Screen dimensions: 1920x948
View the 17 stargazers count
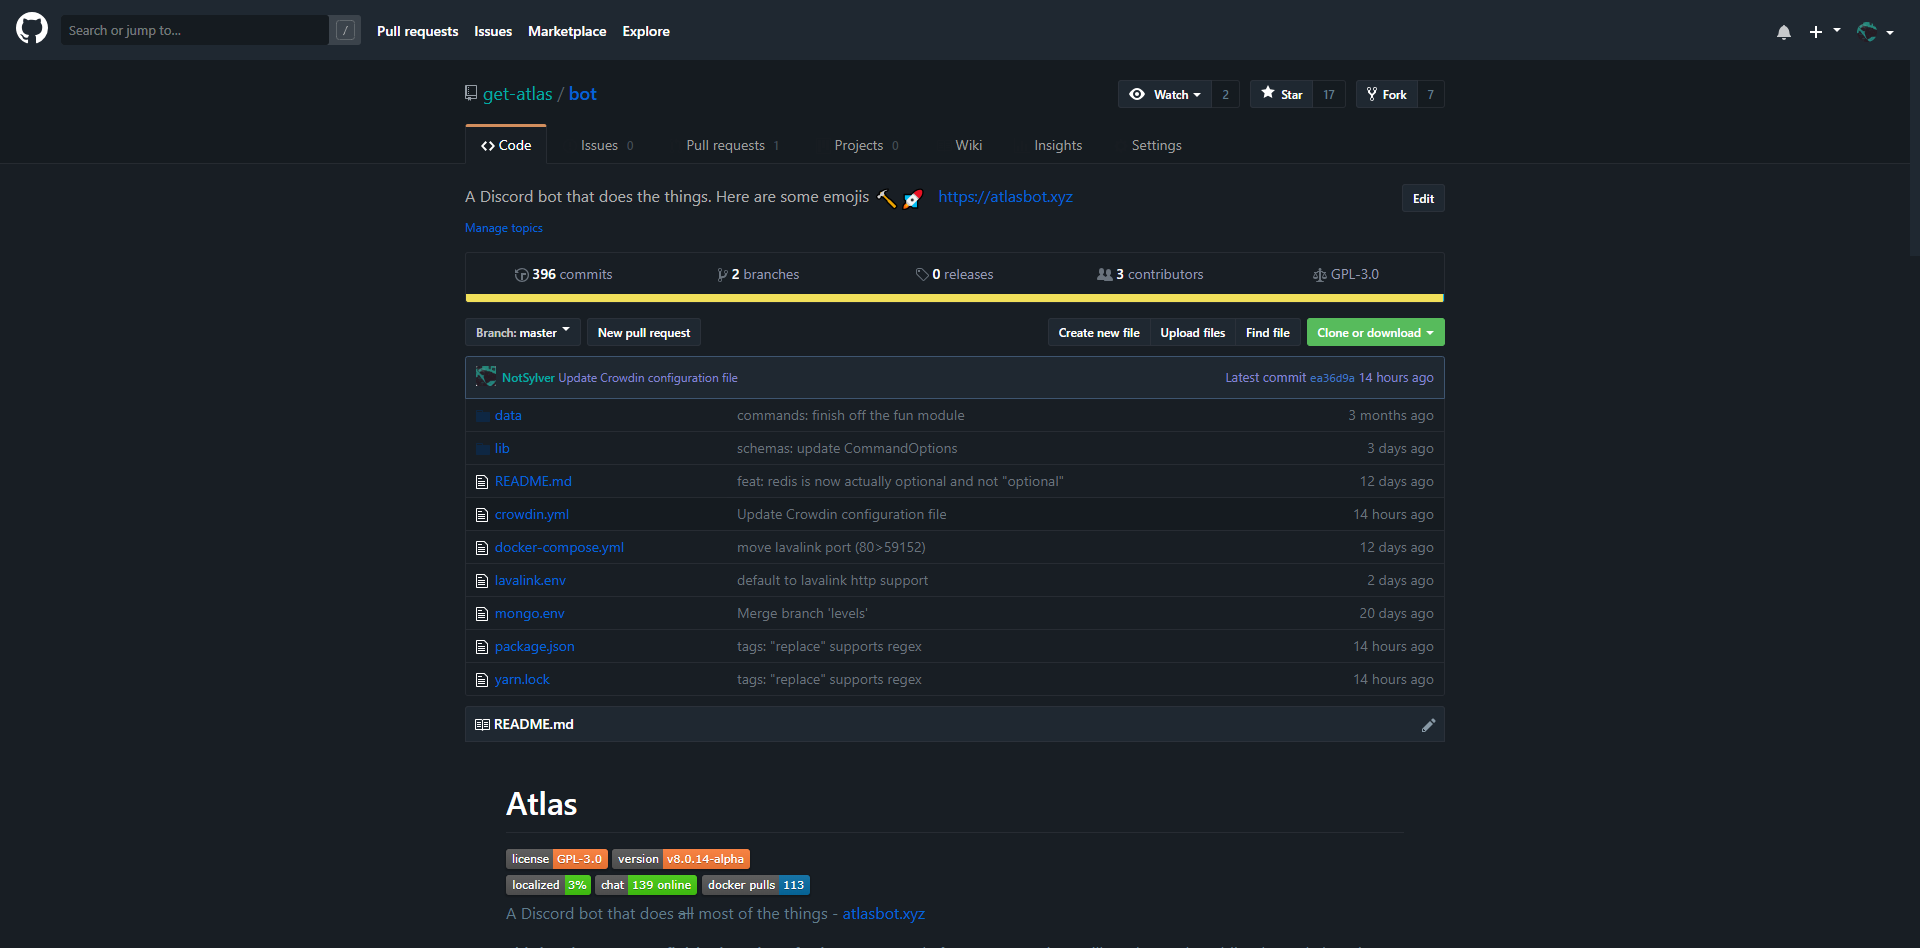point(1329,94)
